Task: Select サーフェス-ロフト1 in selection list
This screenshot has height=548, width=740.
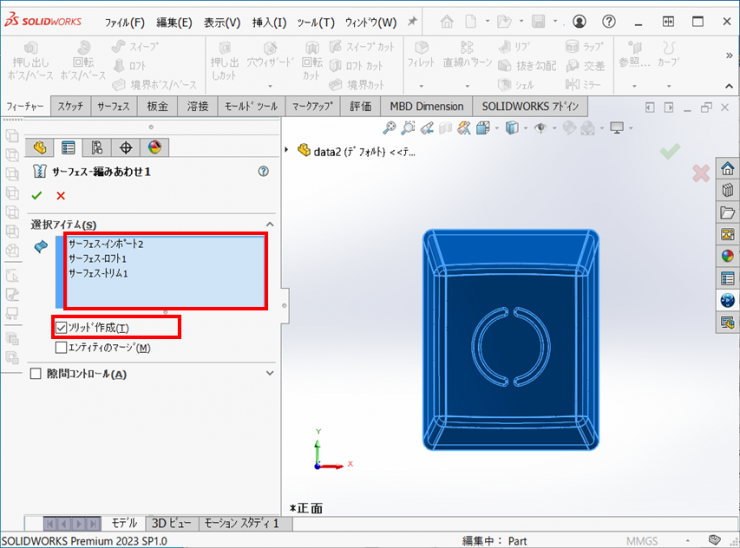Action: click(x=98, y=258)
